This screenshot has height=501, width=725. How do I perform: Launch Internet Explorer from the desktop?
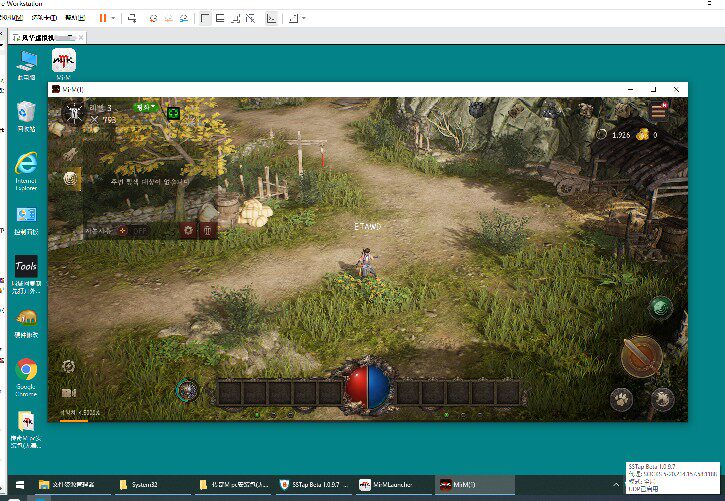(26, 171)
